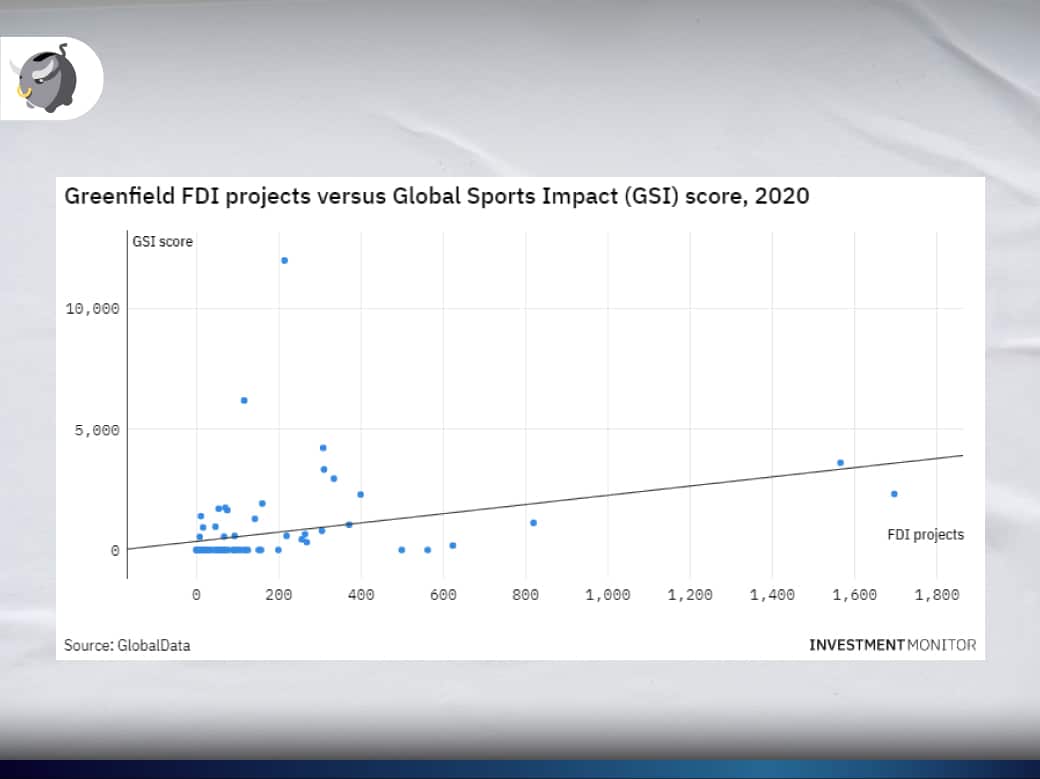This screenshot has height=779, width=1040.
Task: Open the 'Source: GlobalData' text
Action: point(127,645)
